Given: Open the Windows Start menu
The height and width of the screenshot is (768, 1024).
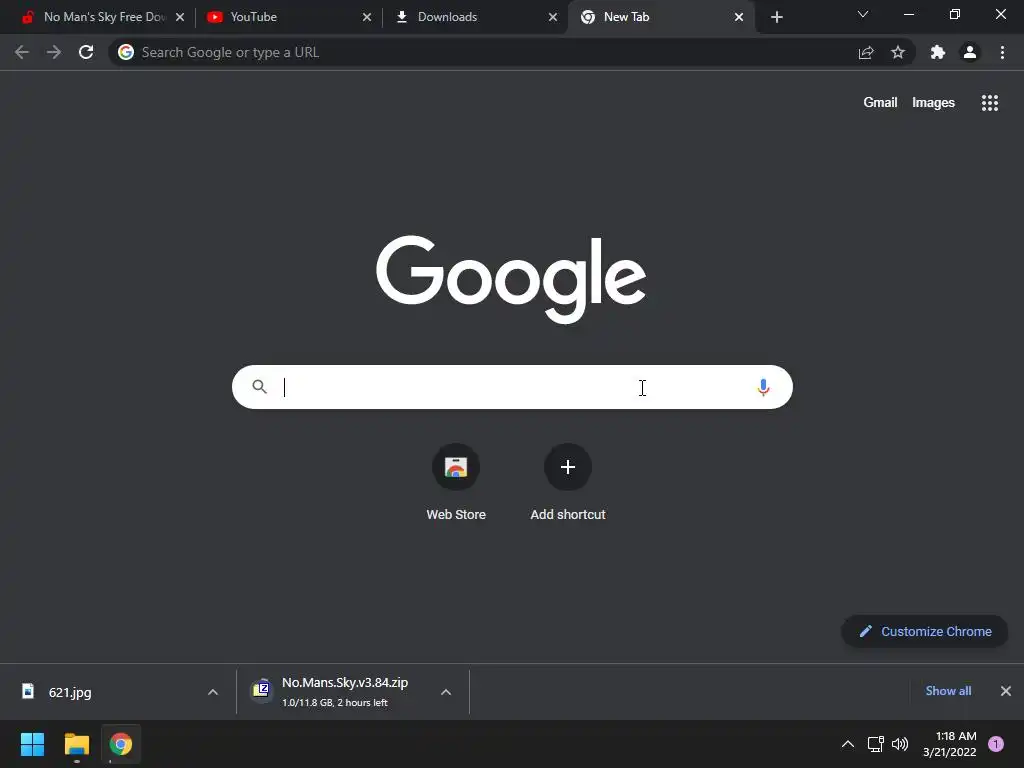Looking at the screenshot, I should pos(32,744).
